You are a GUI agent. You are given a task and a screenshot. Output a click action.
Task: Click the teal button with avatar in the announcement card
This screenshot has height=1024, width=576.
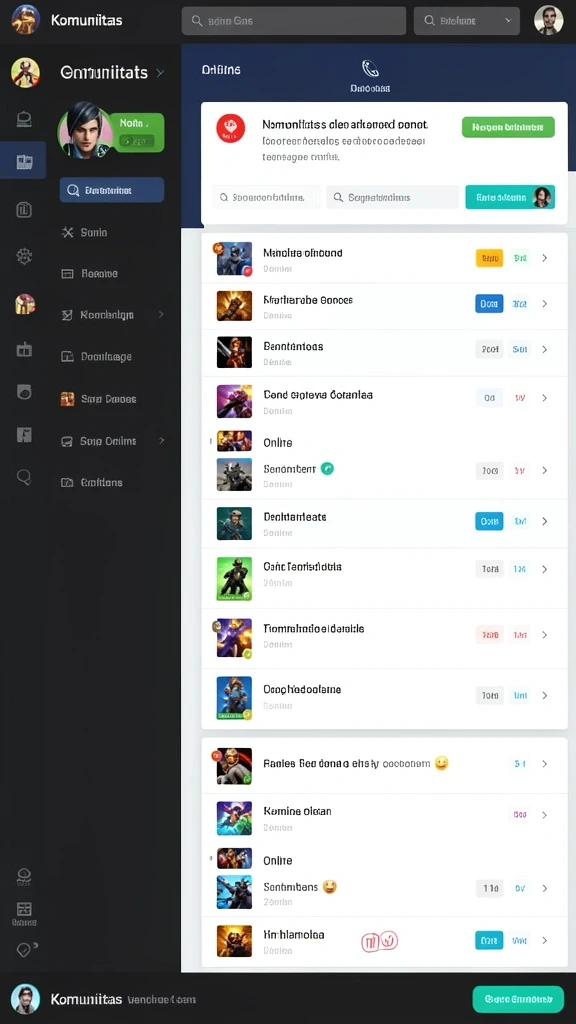(510, 197)
